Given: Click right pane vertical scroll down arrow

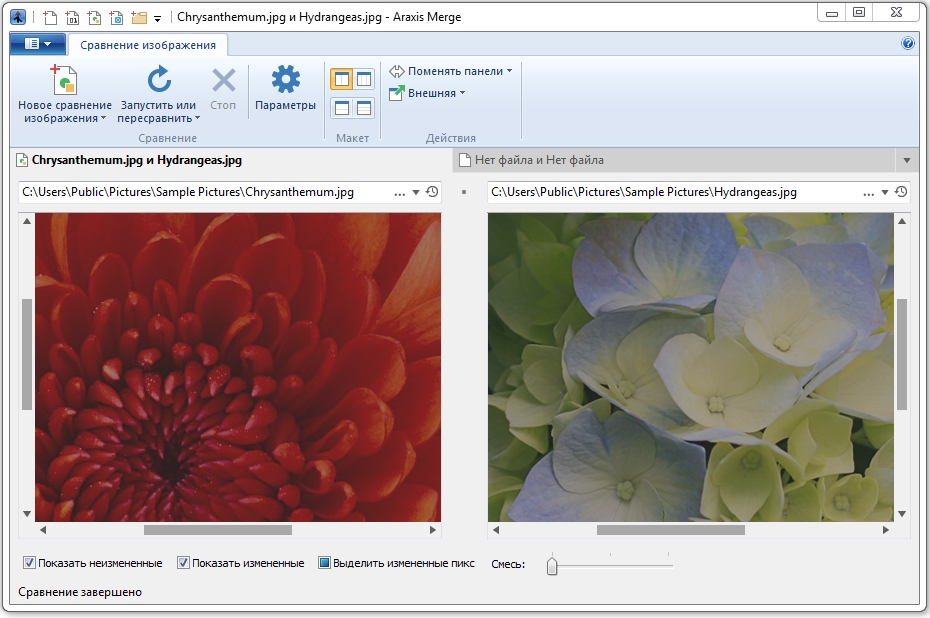Looking at the screenshot, I should (902, 514).
